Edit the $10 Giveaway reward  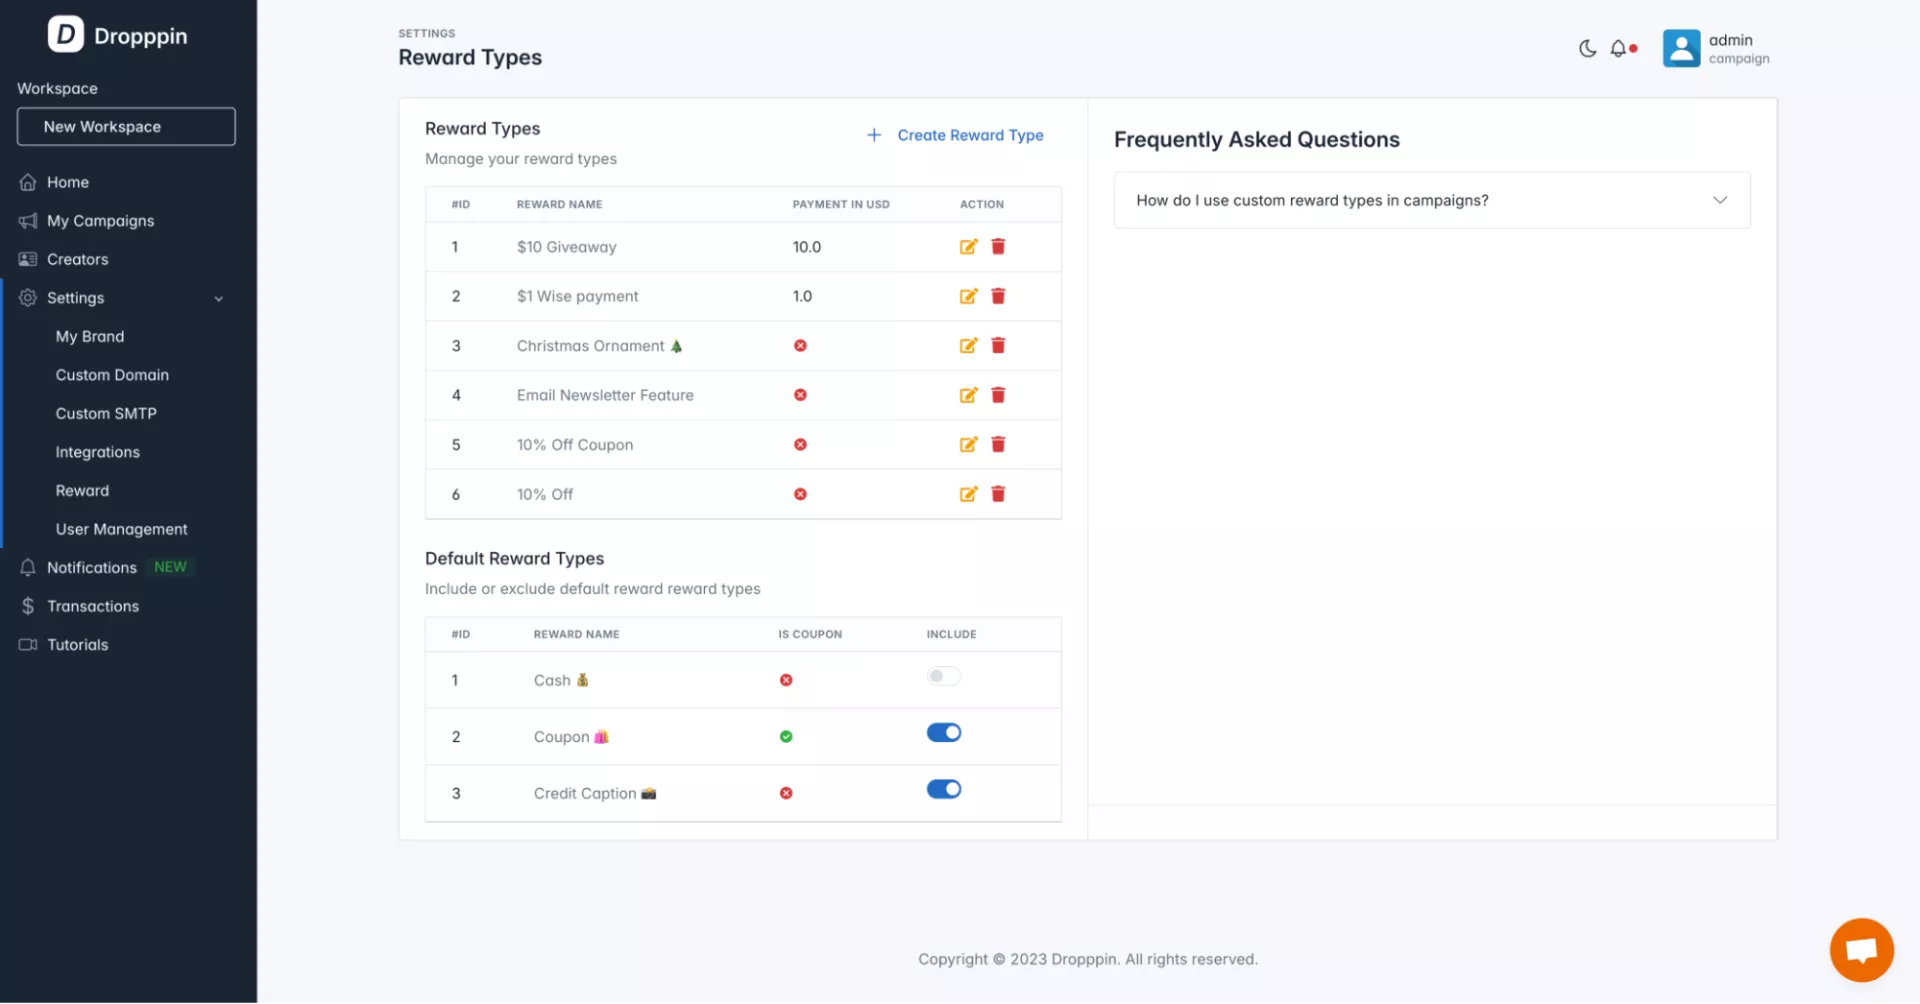pos(968,247)
